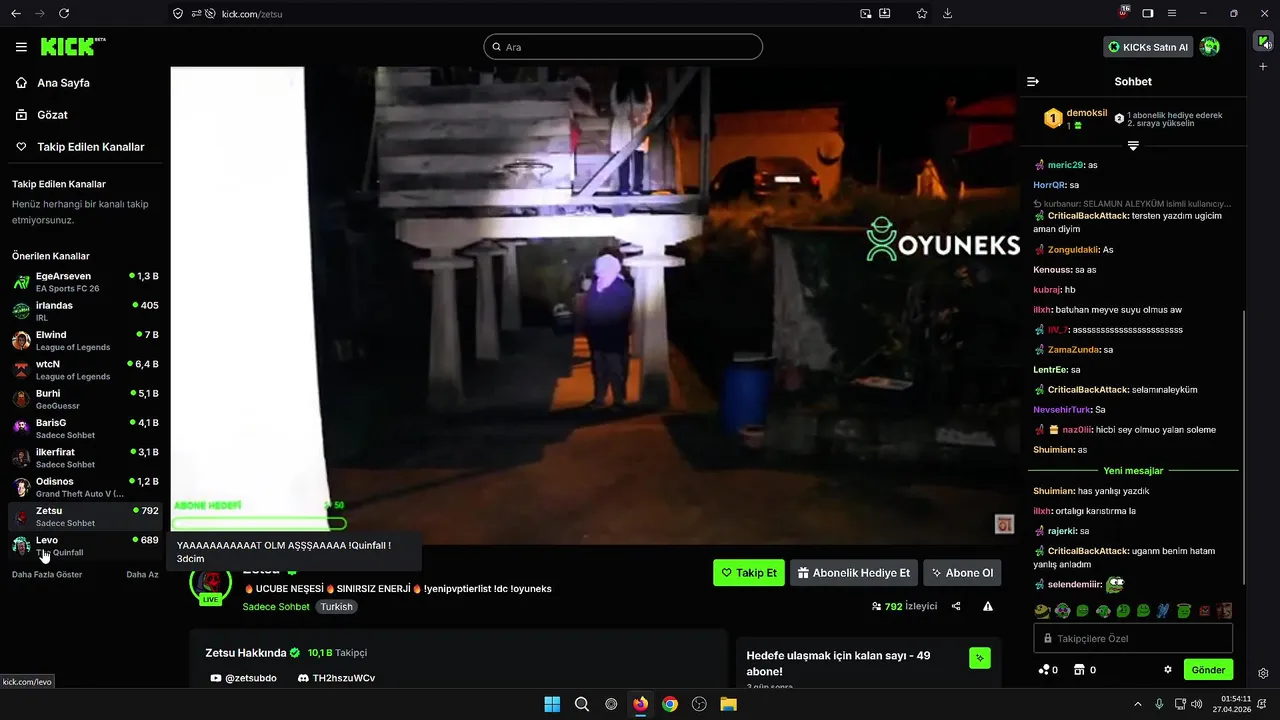The width and height of the screenshot is (1280, 720).
Task: Open the browser application menu
Action: pos(1172,13)
